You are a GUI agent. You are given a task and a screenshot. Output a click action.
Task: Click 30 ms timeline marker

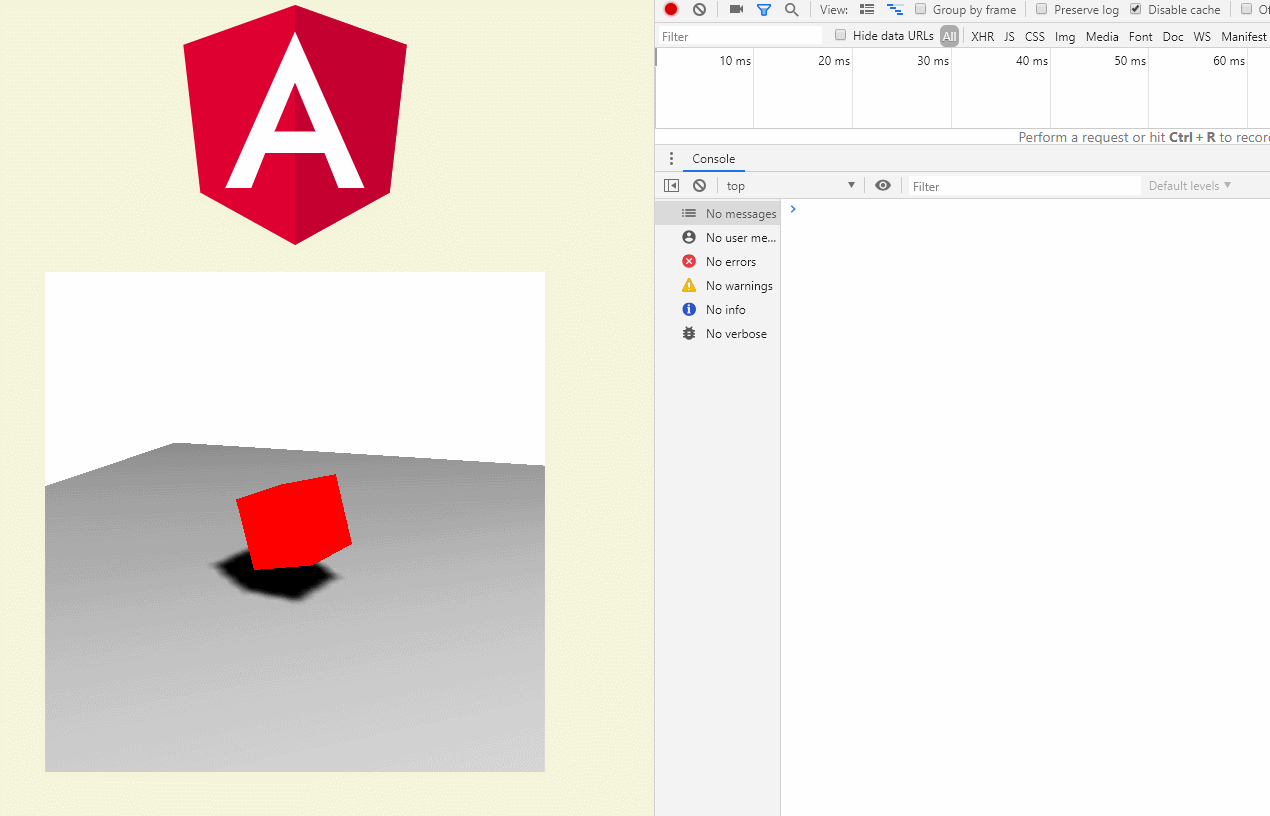(933, 61)
